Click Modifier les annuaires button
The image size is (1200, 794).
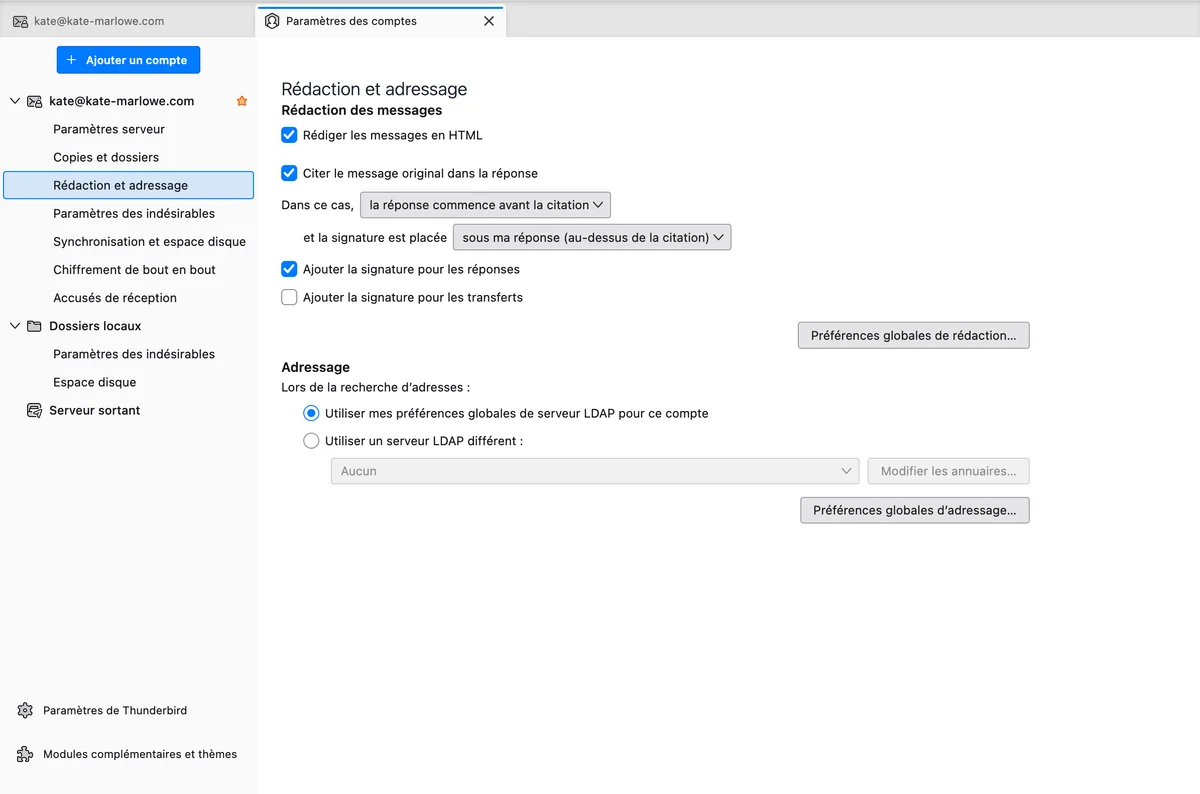click(x=948, y=471)
